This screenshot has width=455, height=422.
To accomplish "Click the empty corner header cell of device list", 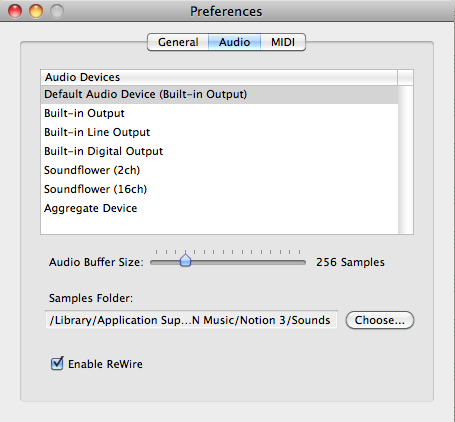I will [x=405, y=77].
